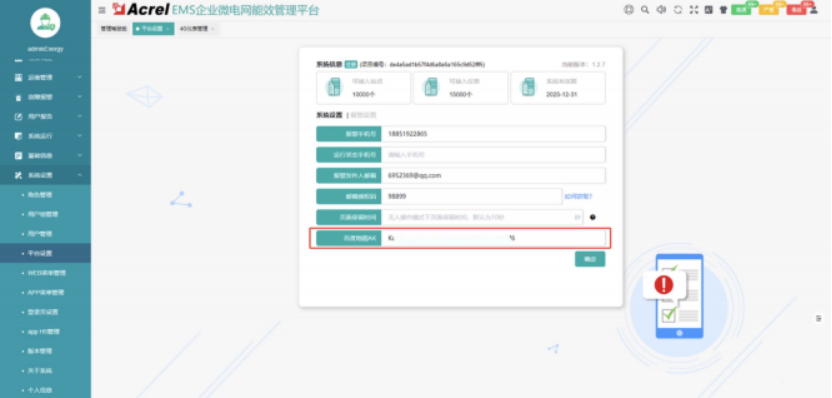Click the green 确定 confirm button
Viewport: 832px width, 398px height.
[x=590, y=259]
